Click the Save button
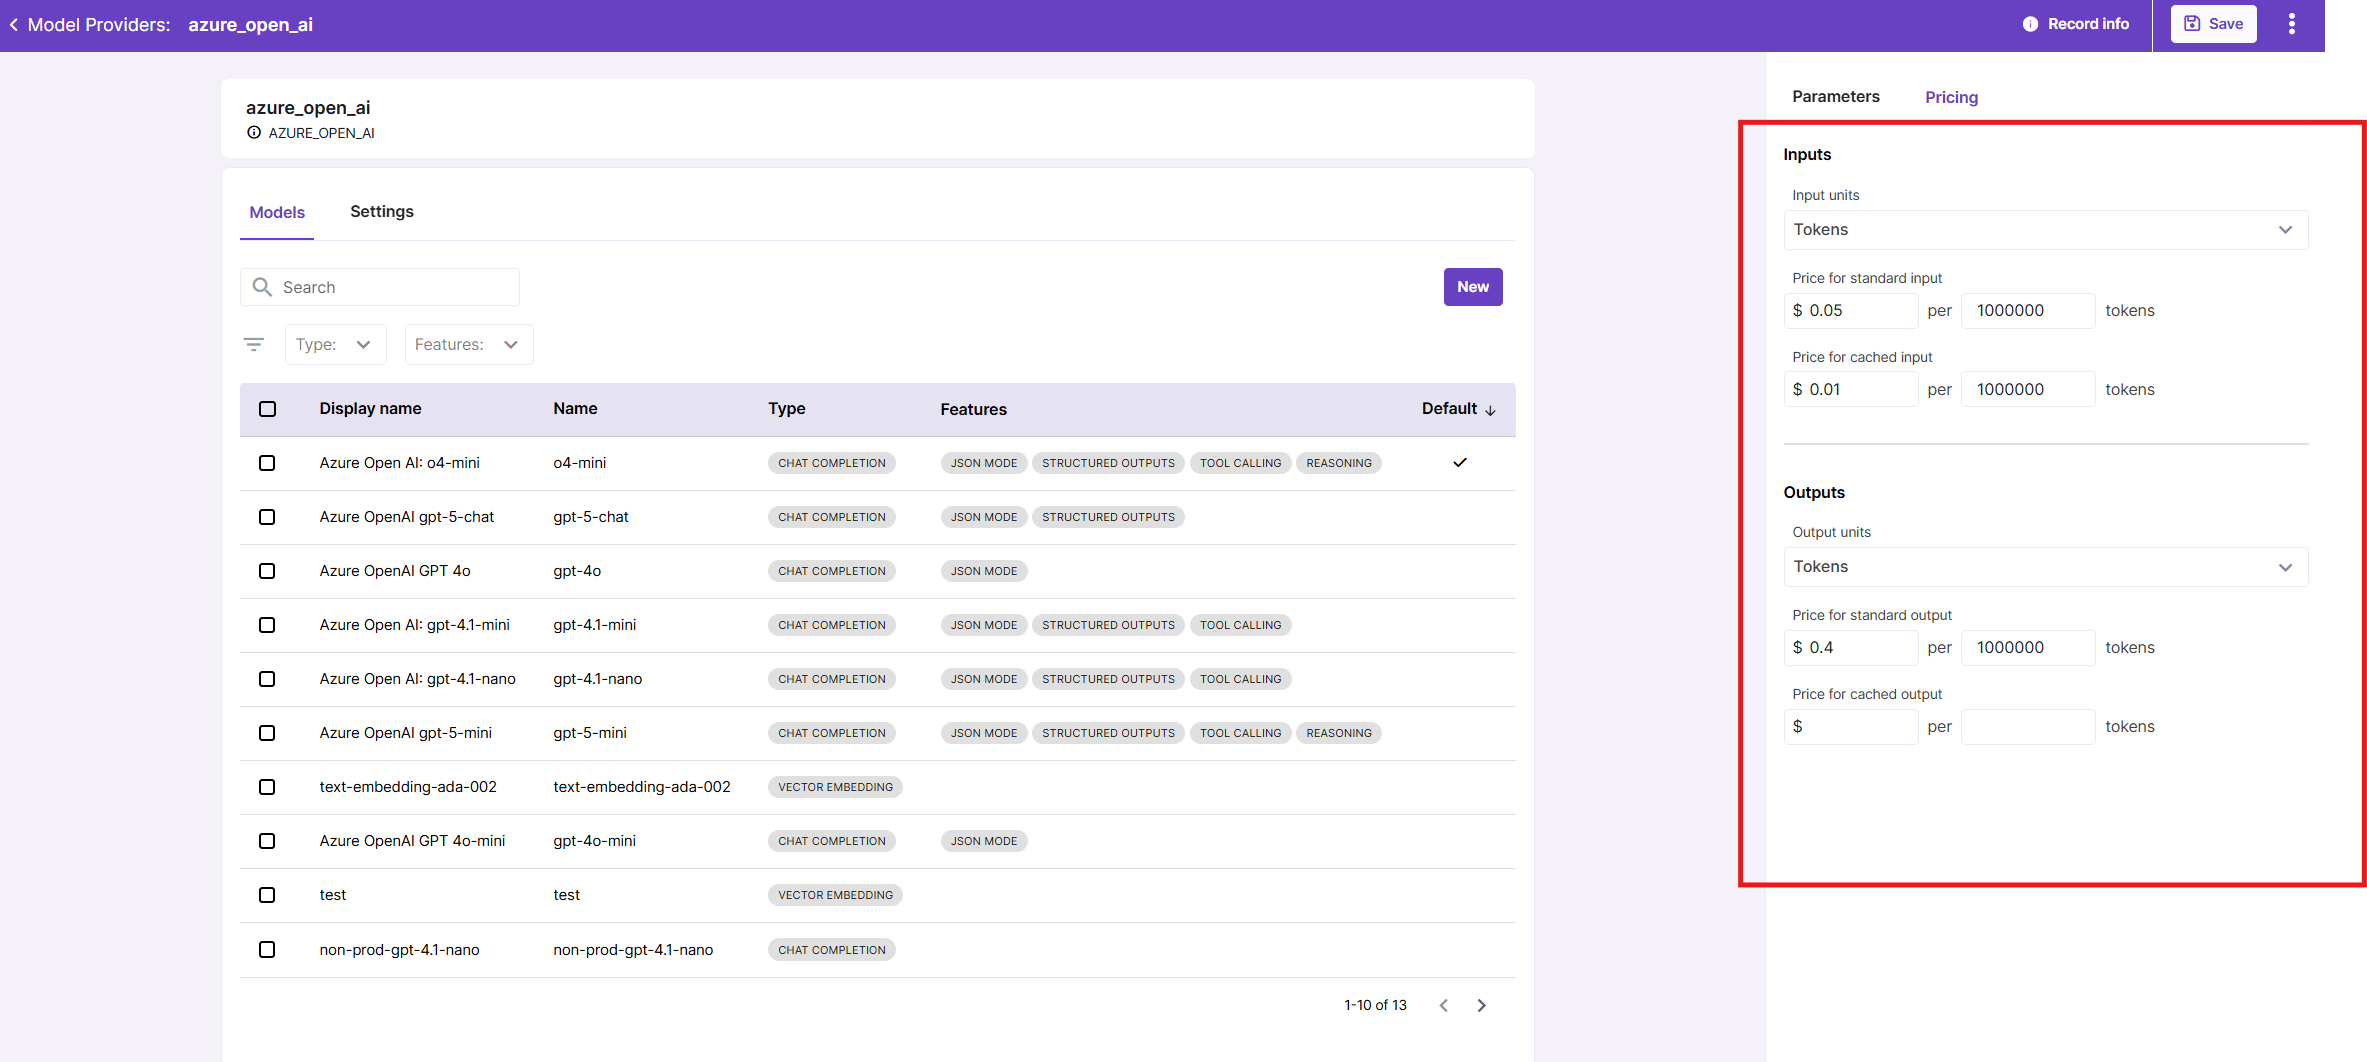 2213,24
